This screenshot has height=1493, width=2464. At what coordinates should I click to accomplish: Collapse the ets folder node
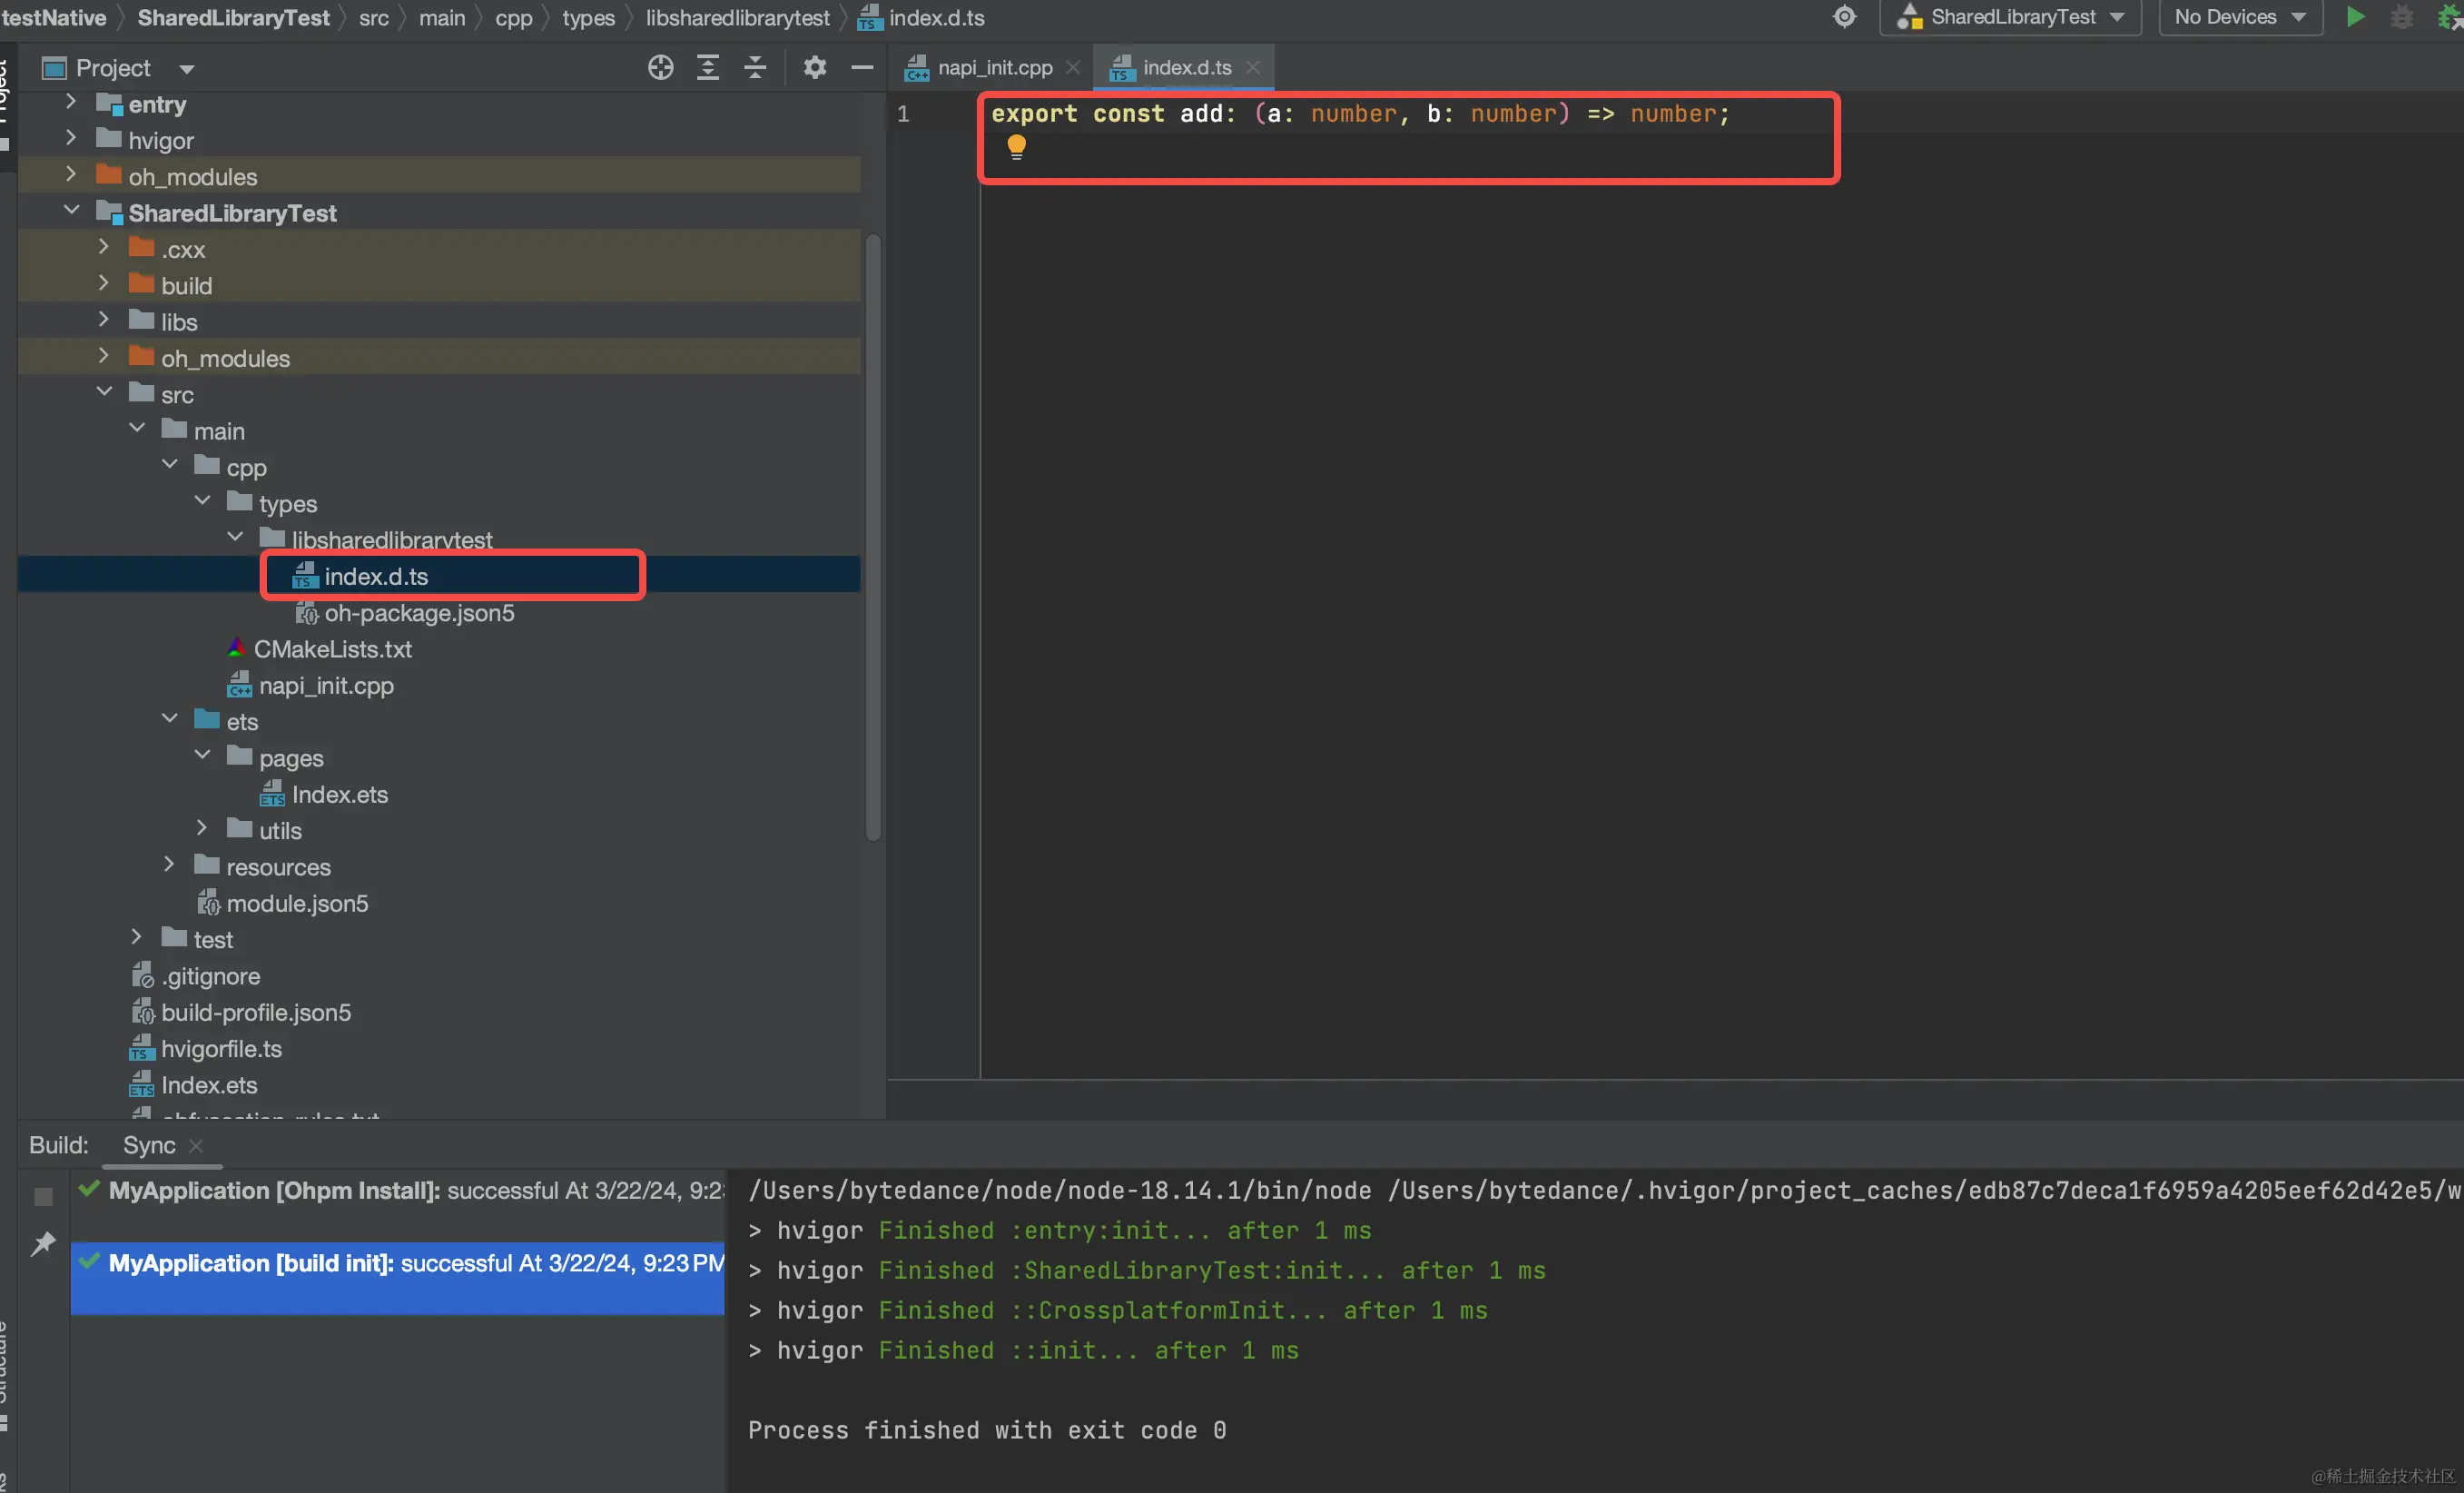[x=170, y=720]
